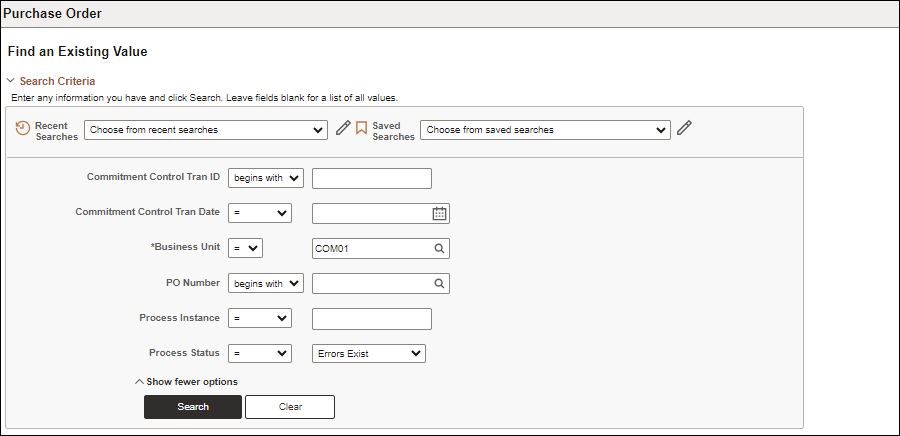Click the pencil icon beside saved searches
900x436 pixels.
[684, 128]
